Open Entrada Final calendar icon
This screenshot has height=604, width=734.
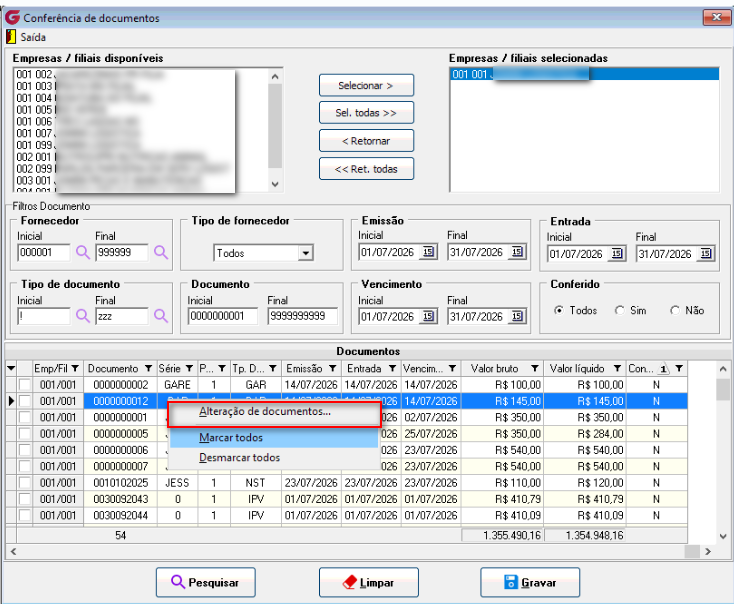tap(706, 254)
